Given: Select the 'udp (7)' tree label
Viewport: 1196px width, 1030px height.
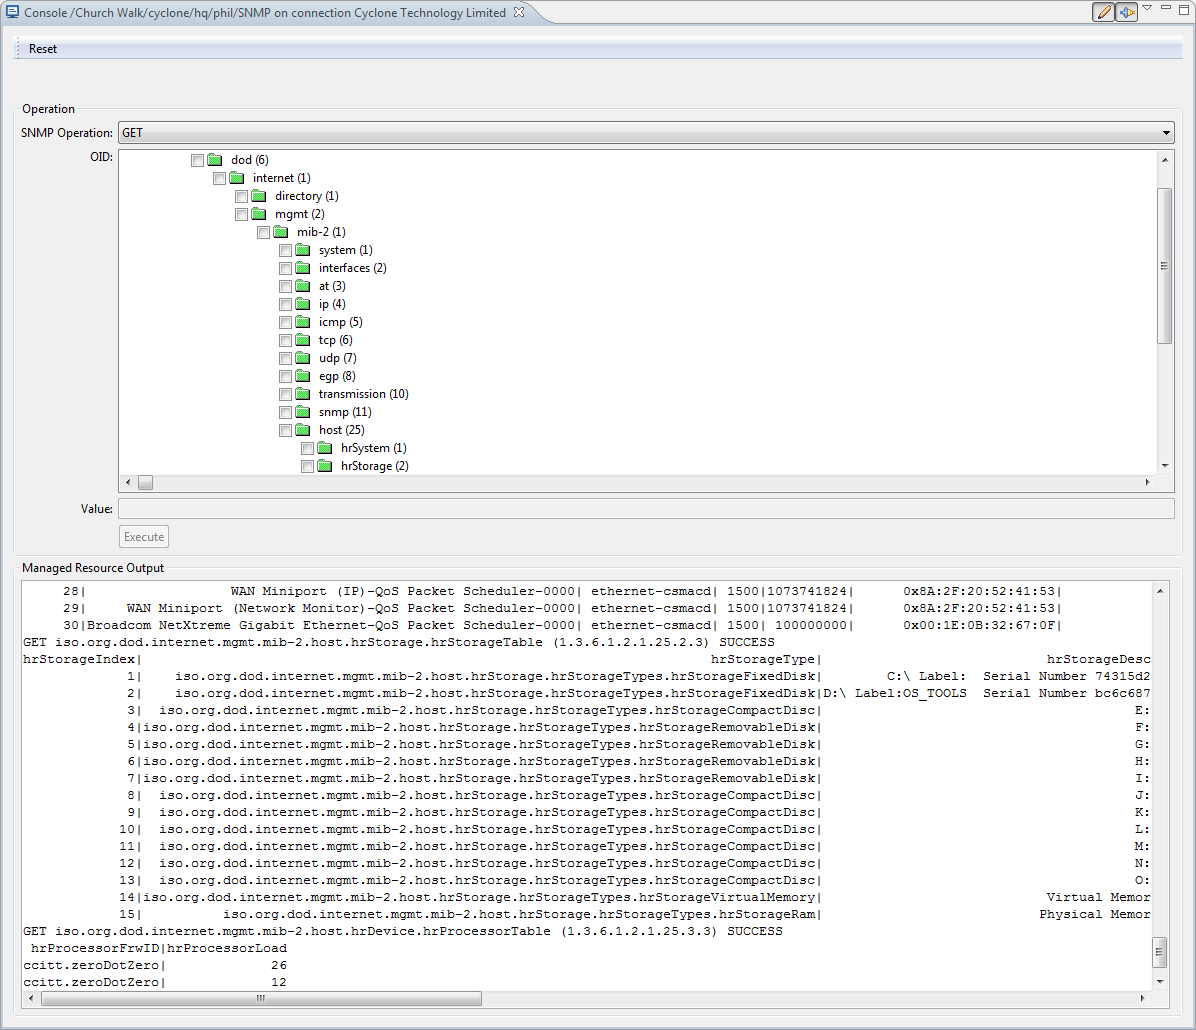Looking at the screenshot, I should (337, 359).
